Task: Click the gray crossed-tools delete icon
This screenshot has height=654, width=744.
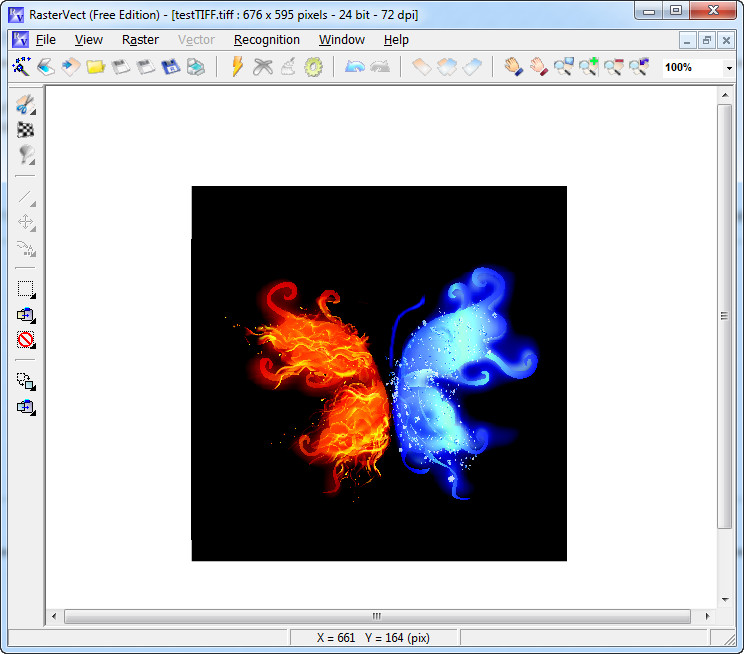Action: 263,67
